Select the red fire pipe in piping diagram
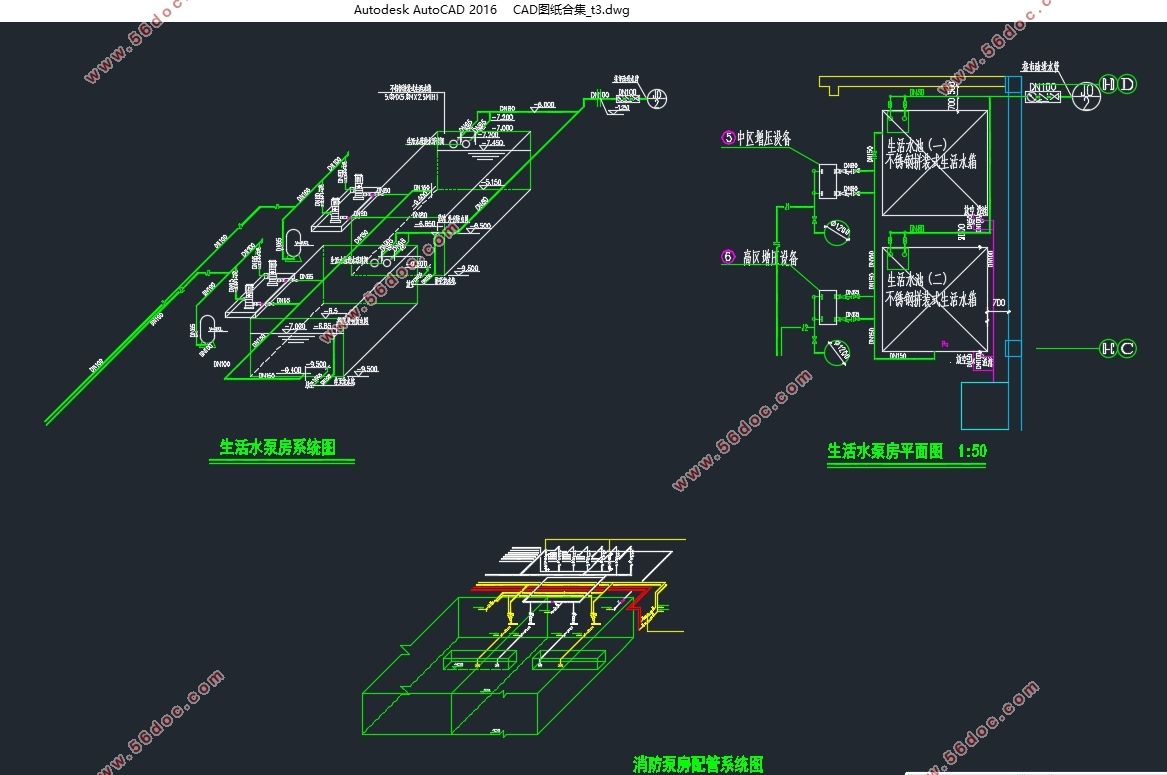 pyautogui.click(x=566, y=588)
